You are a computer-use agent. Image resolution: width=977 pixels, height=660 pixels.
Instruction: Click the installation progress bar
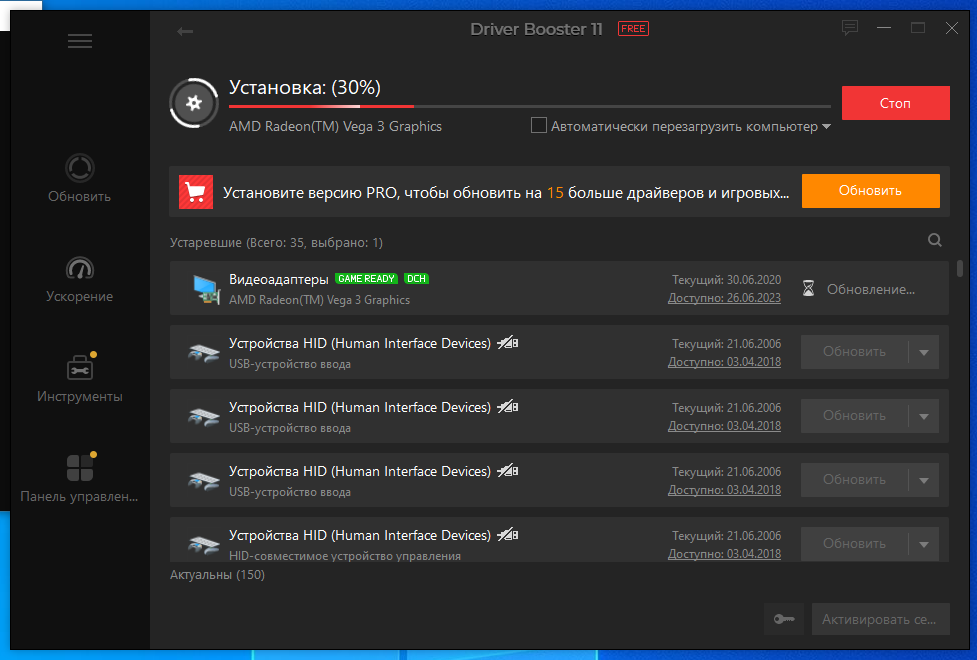(530, 107)
